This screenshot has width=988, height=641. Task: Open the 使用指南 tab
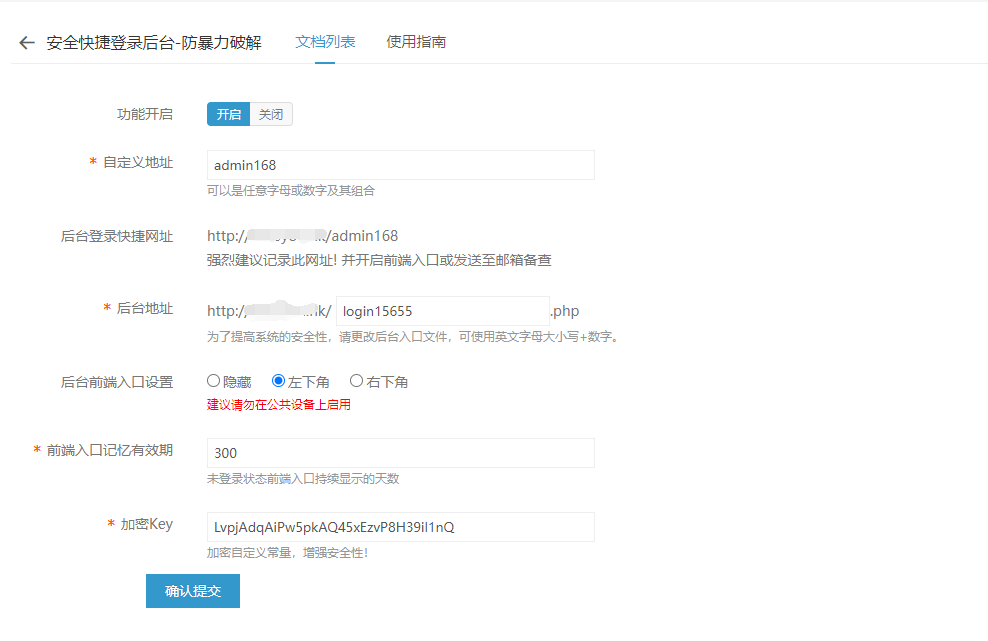point(416,42)
